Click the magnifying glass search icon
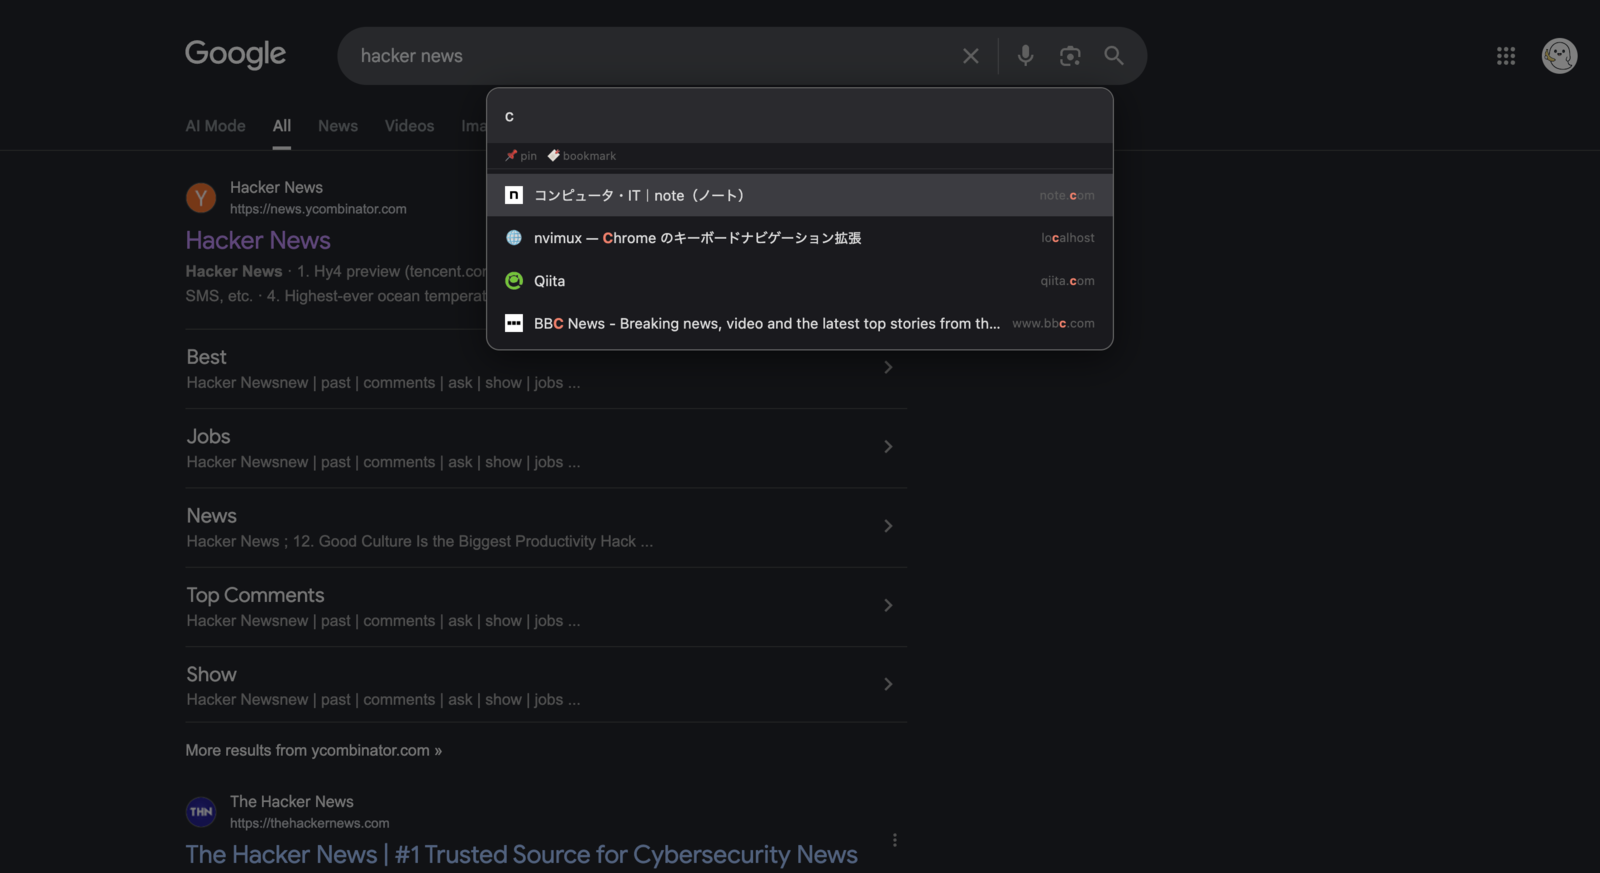The width and height of the screenshot is (1600, 873). click(1114, 56)
